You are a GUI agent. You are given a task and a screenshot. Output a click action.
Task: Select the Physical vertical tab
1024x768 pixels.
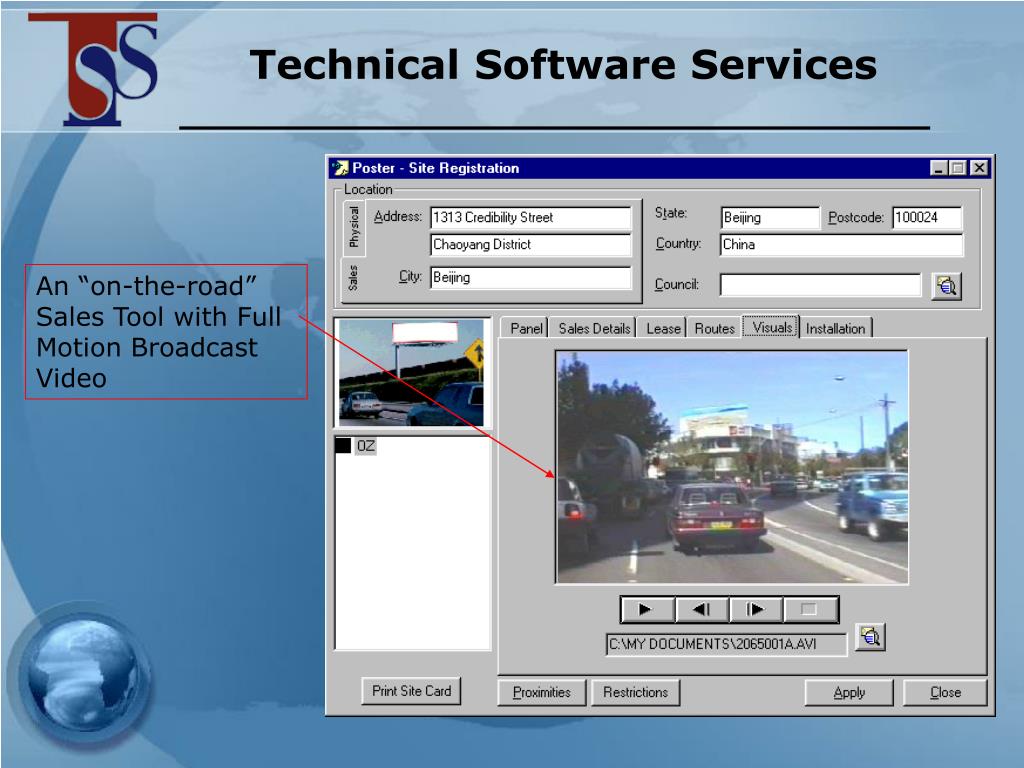[x=353, y=227]
